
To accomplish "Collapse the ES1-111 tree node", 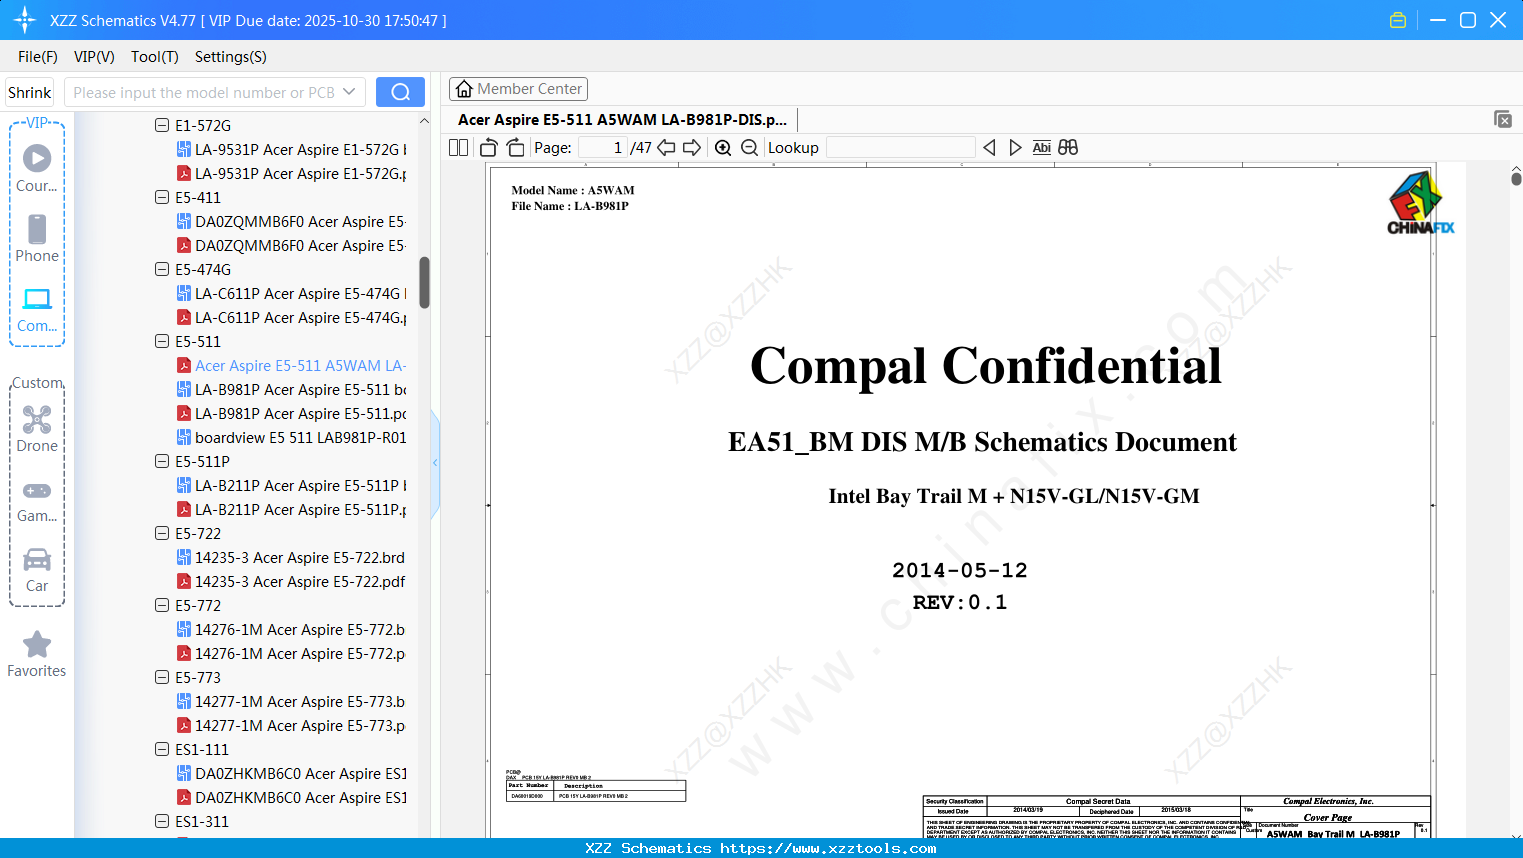I will (162, 749).
